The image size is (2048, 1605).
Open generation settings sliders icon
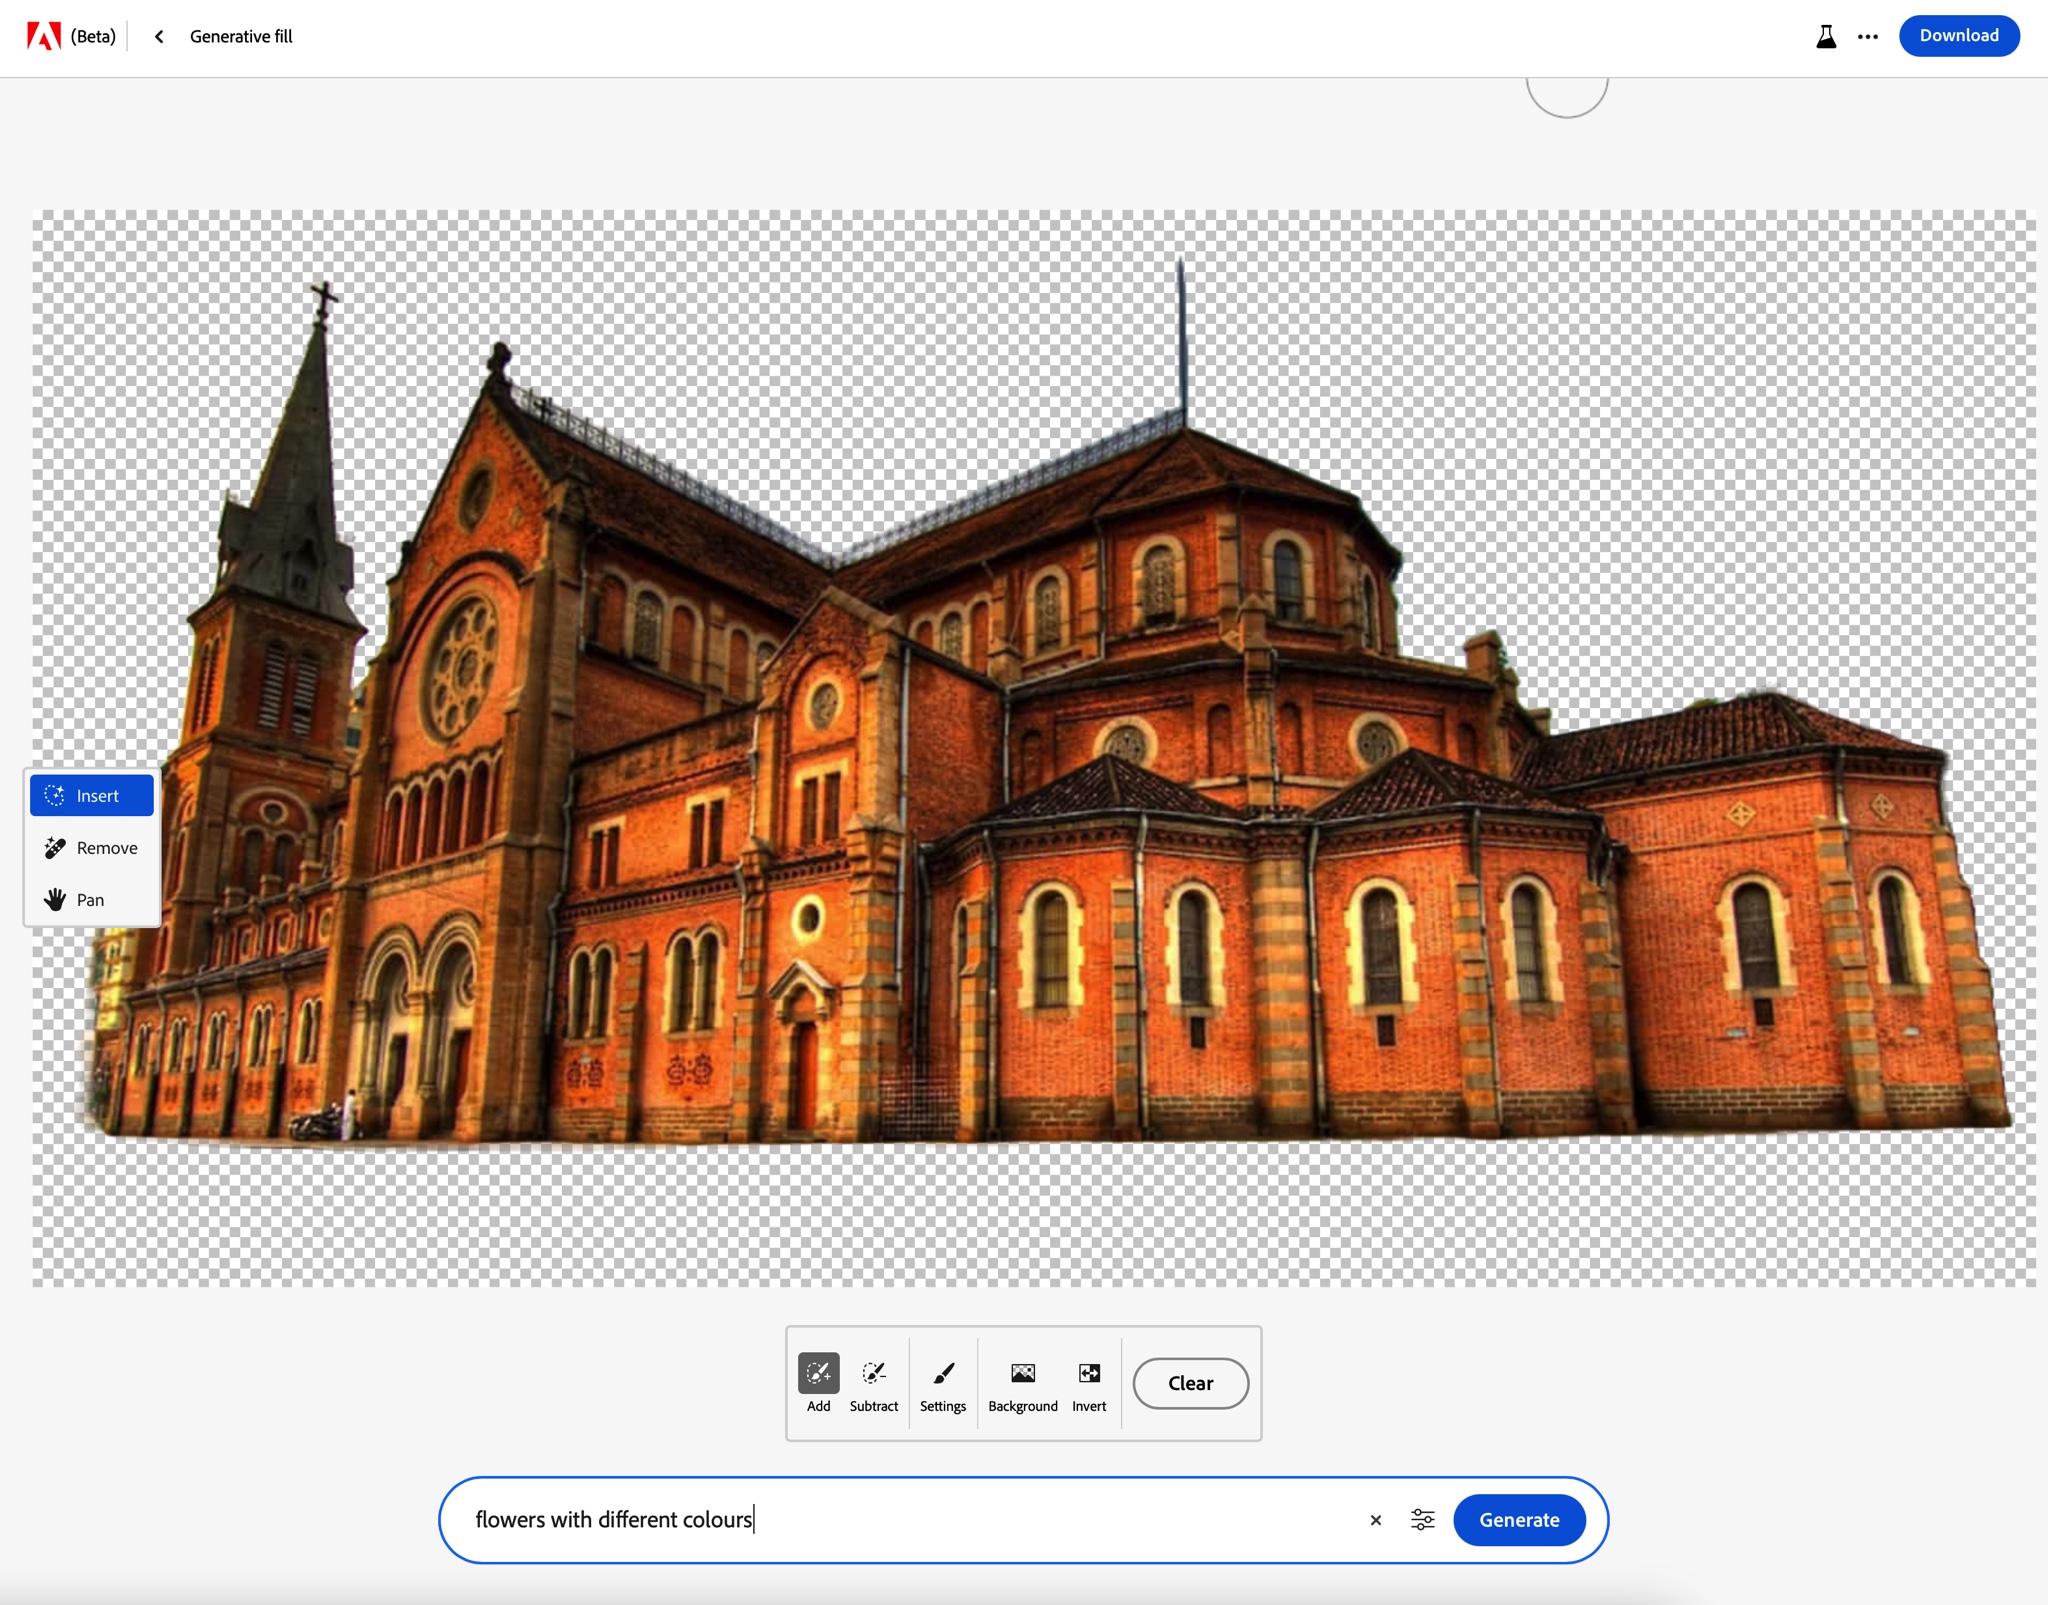1422,1520
